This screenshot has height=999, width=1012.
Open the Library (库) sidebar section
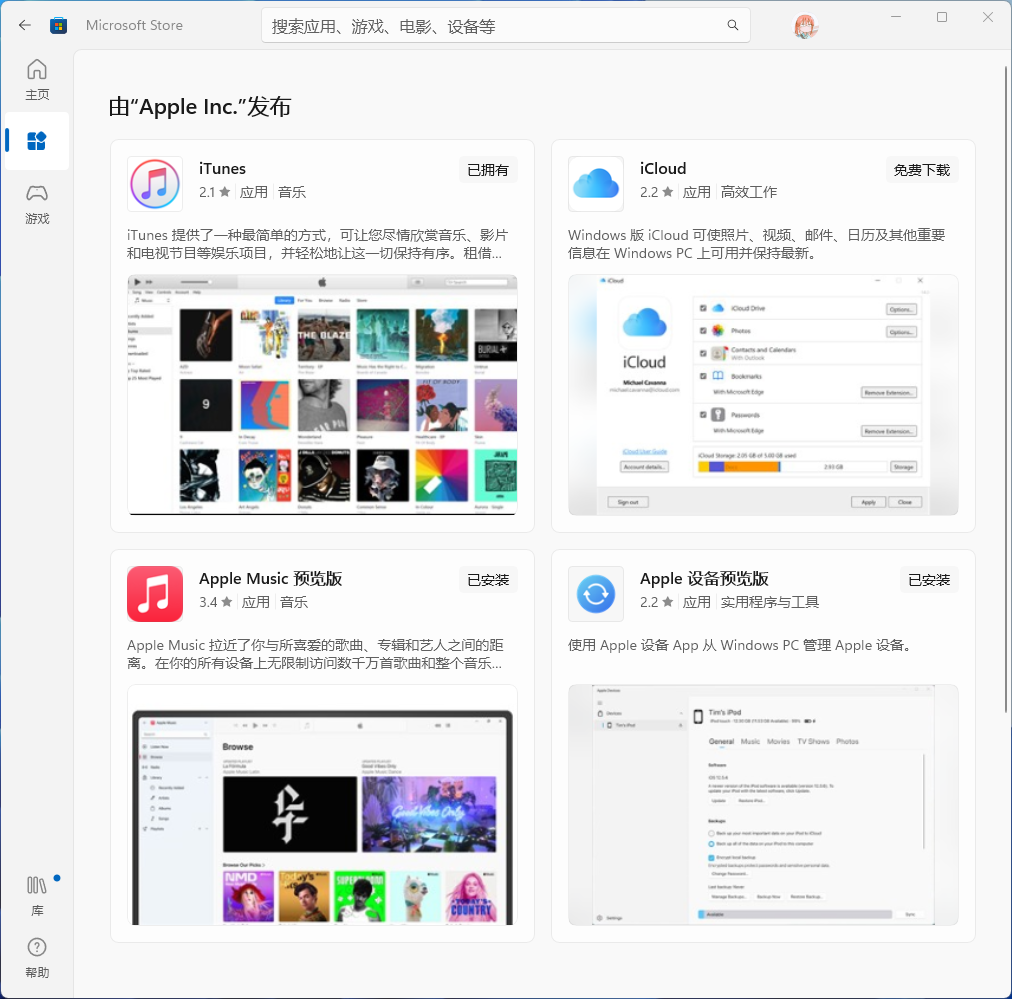(x=37, y=896)
